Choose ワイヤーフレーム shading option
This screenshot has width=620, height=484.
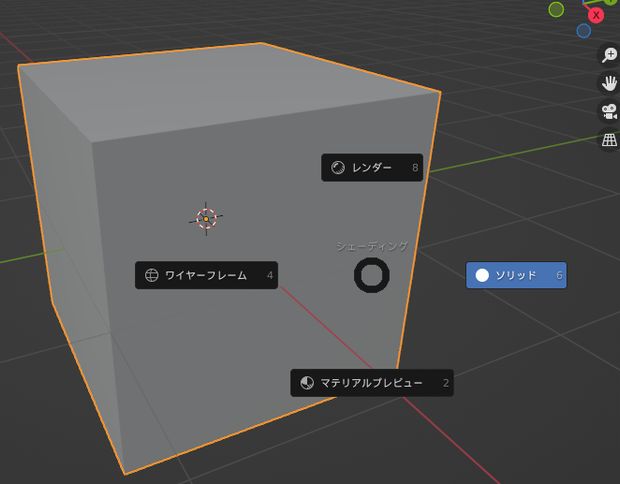point(206,275)
